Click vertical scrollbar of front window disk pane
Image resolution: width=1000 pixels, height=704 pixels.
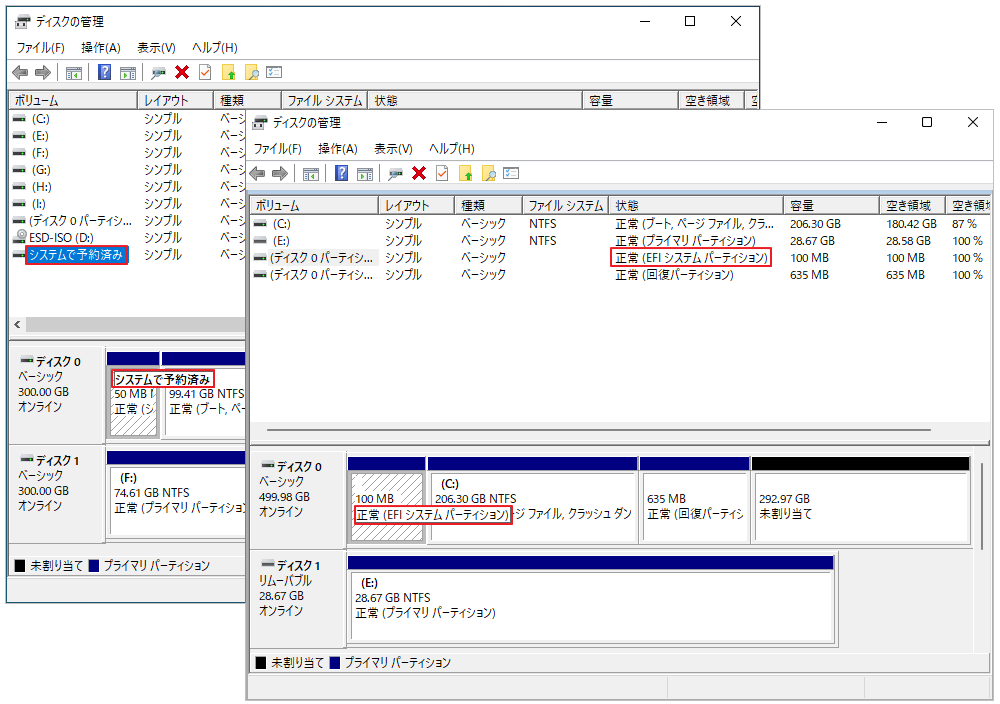pos(982,504)
